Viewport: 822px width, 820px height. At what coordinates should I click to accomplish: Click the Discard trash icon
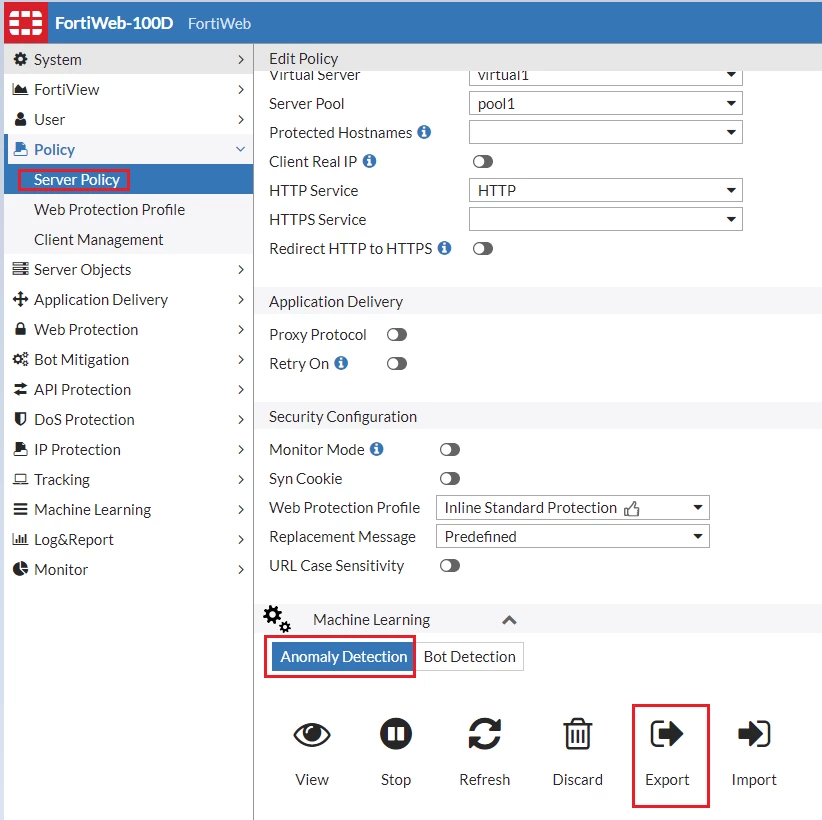coord(578,733)
